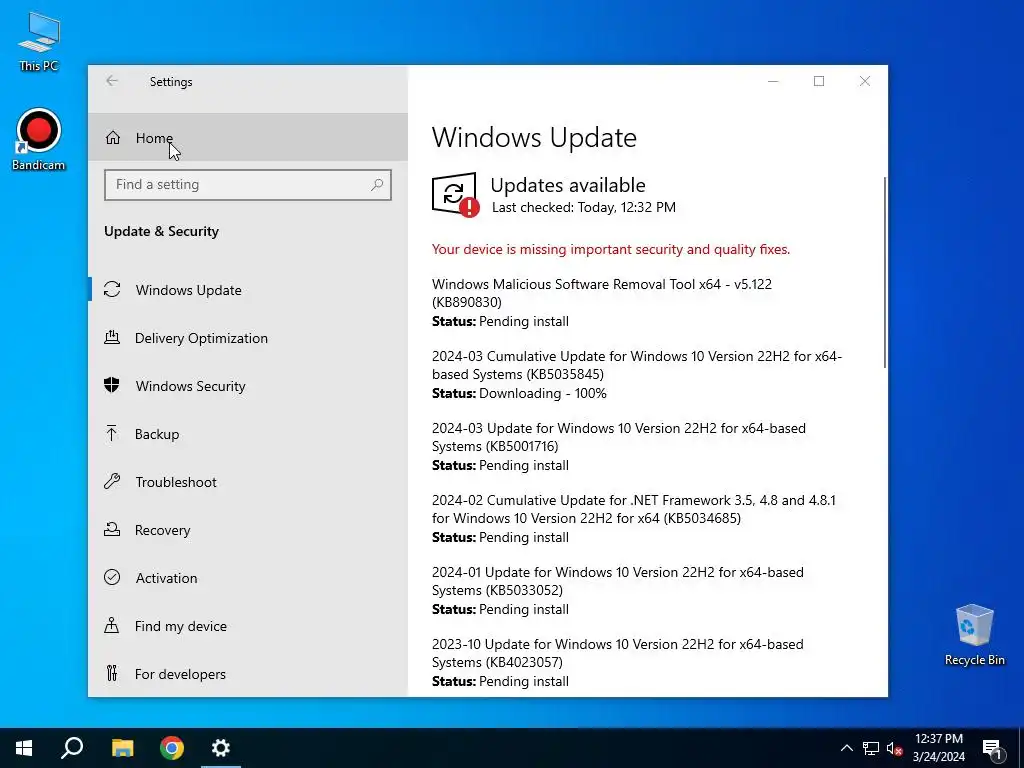Open the Action Center notifications icon
The image size is (1024, 768).
point(993,748)
